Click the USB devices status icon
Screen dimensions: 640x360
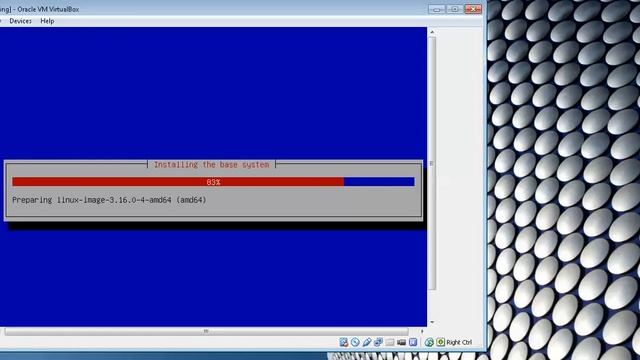tap(367, 342)
